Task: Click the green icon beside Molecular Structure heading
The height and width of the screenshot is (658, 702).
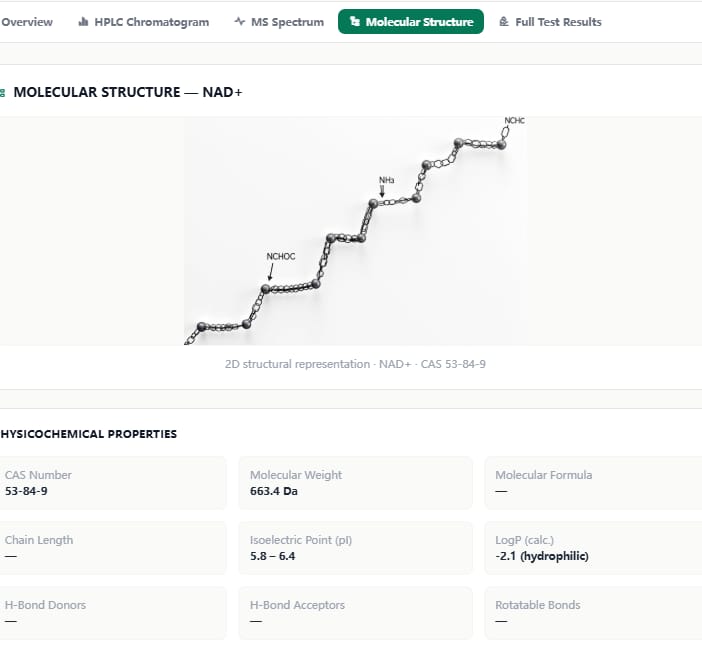Action: tap(3, 93)
